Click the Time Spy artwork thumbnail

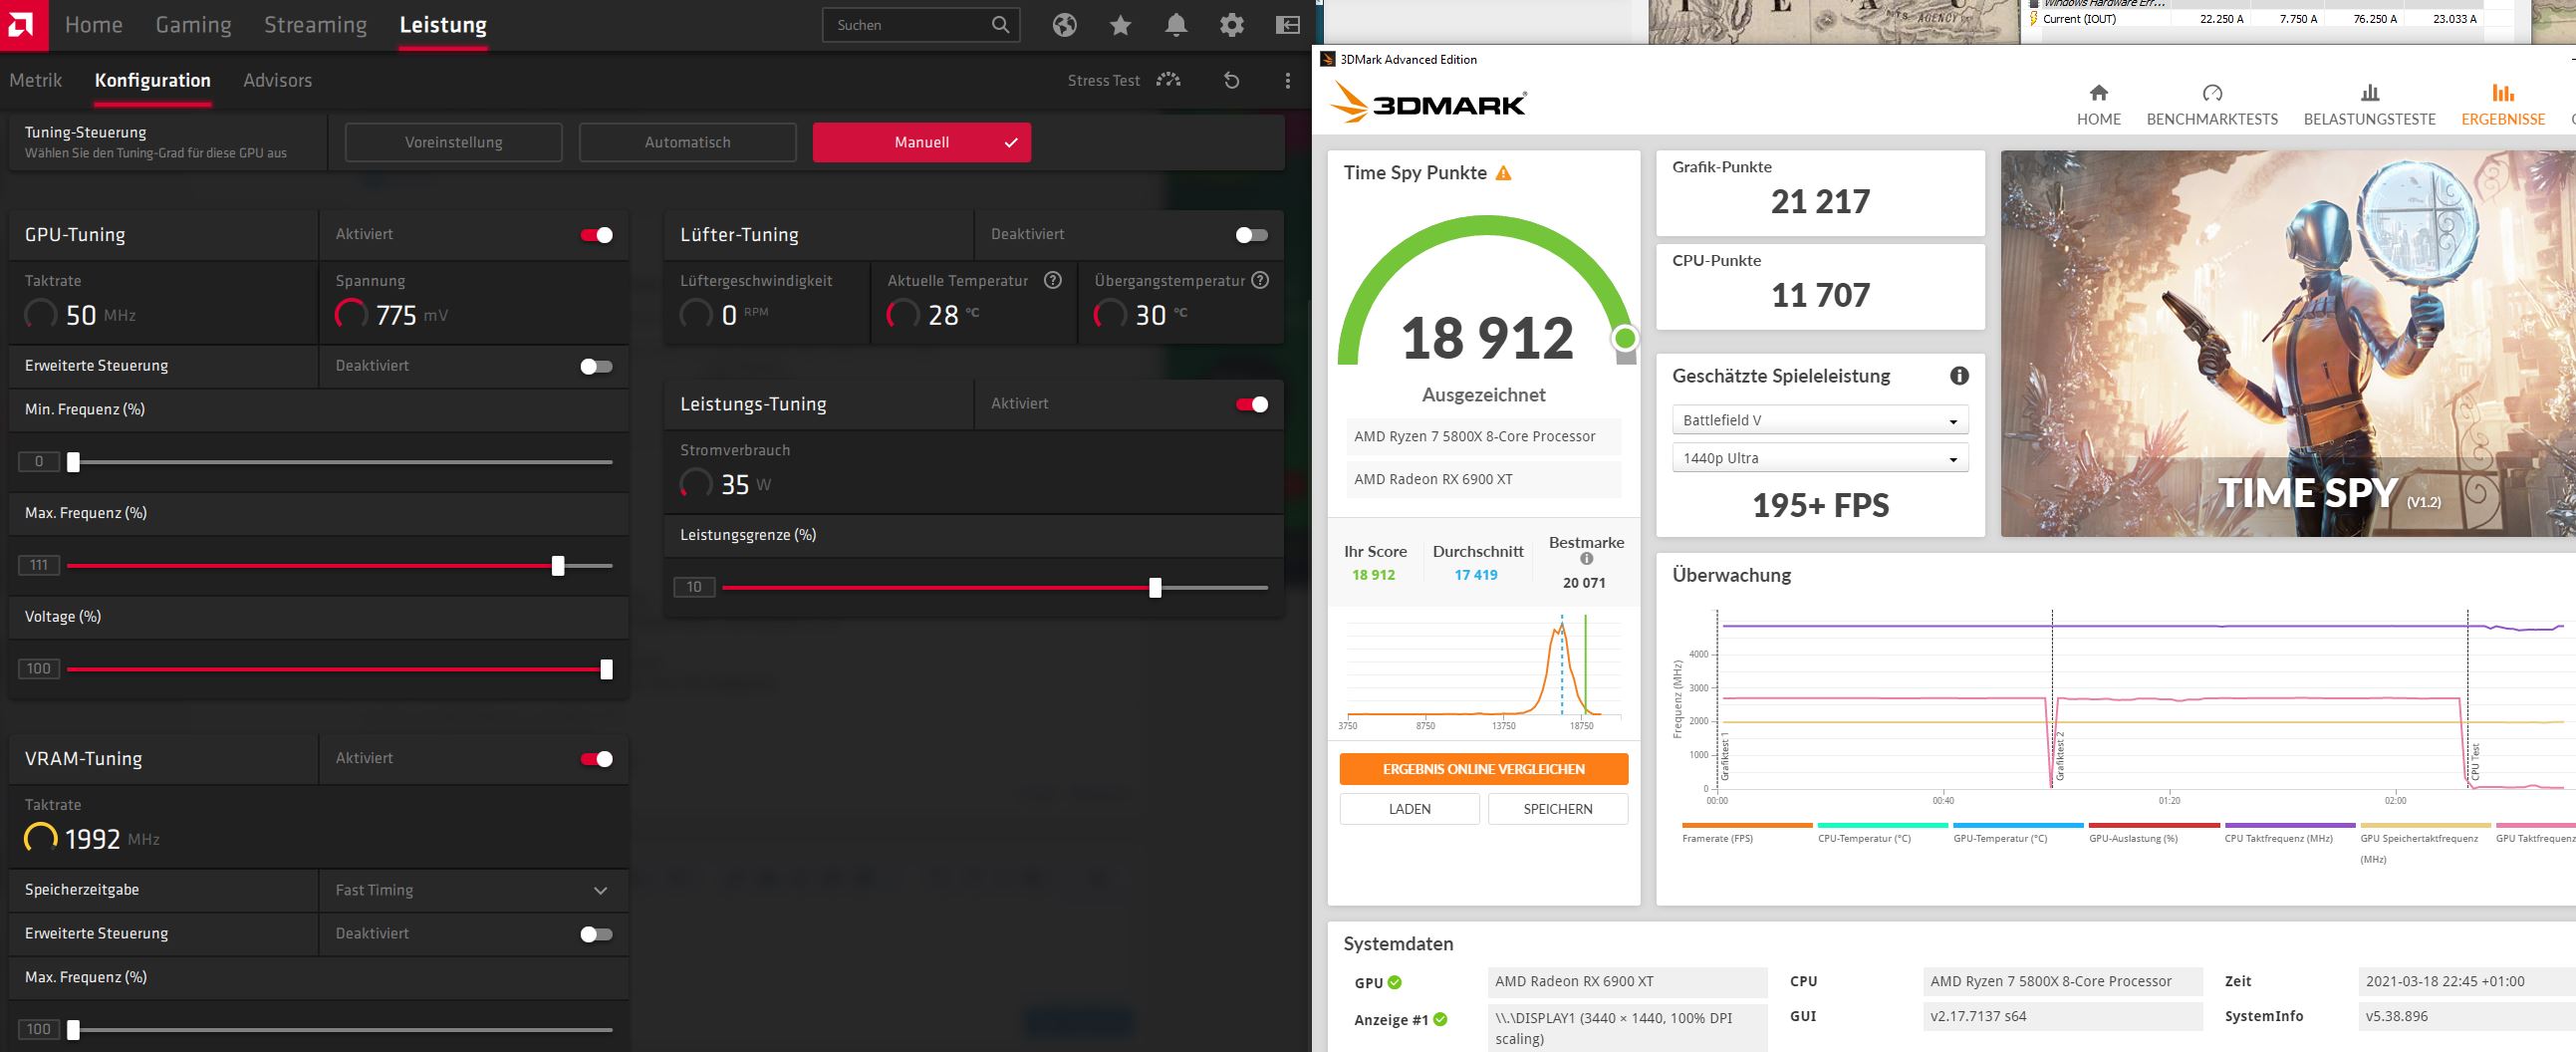(2288, 344)
